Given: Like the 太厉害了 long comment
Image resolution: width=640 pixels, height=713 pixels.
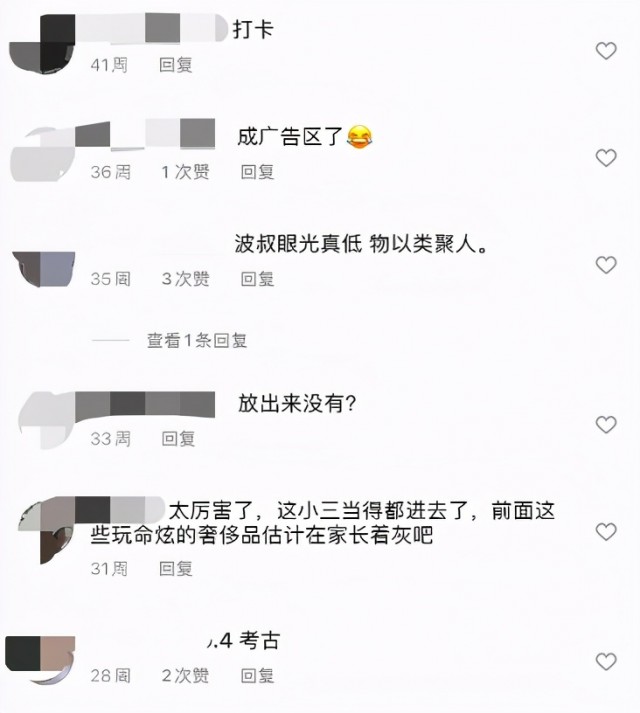Looking at the screenshot, I should pos(606,532).
